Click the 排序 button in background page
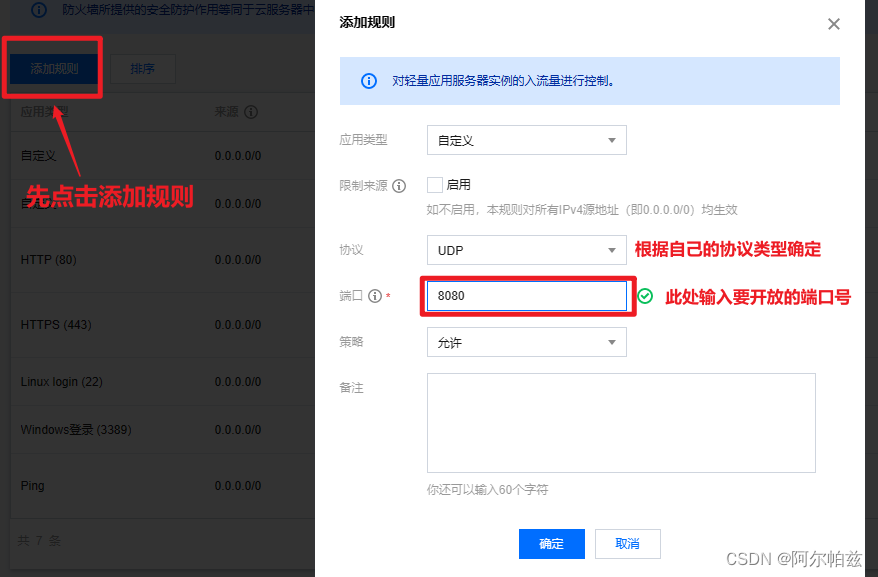 143,69
